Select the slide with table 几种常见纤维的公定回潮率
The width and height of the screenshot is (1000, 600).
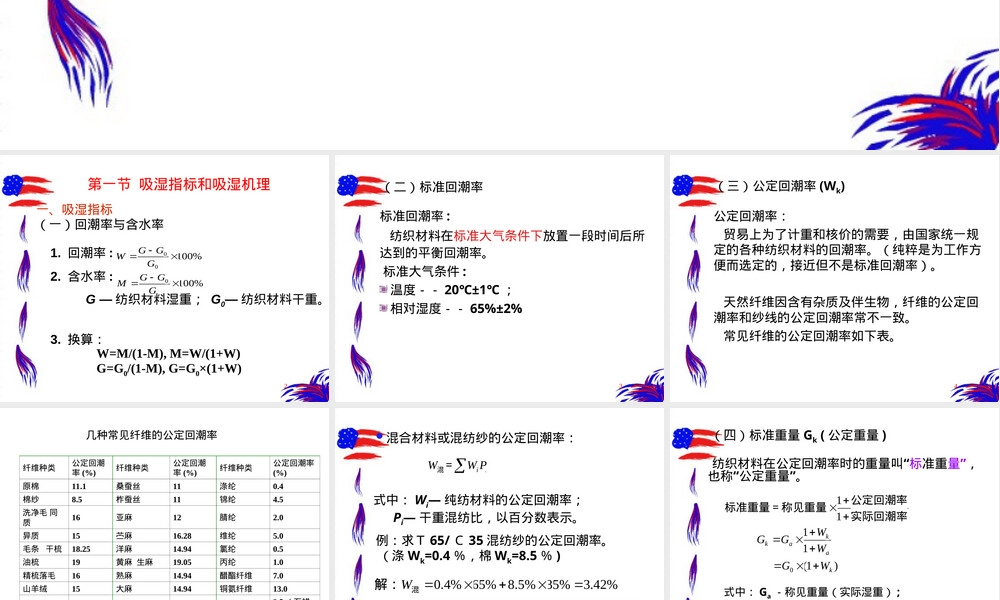click(x=165, y=504)
